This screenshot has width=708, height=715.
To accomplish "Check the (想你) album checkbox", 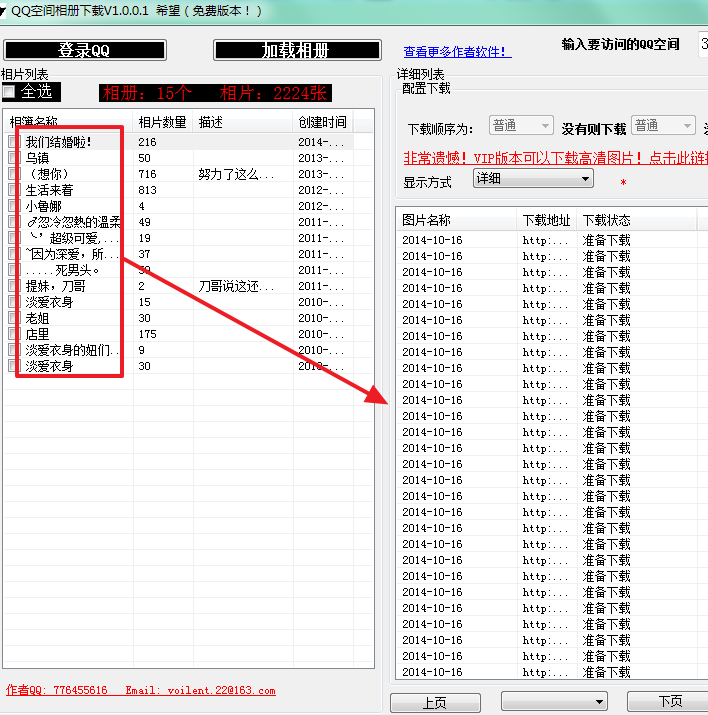I will 14,173.
